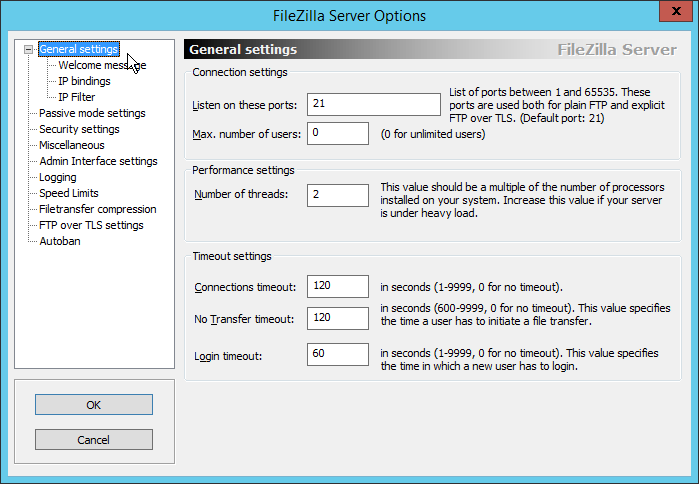Go to Passive mode settings

[x=92, y=113]
